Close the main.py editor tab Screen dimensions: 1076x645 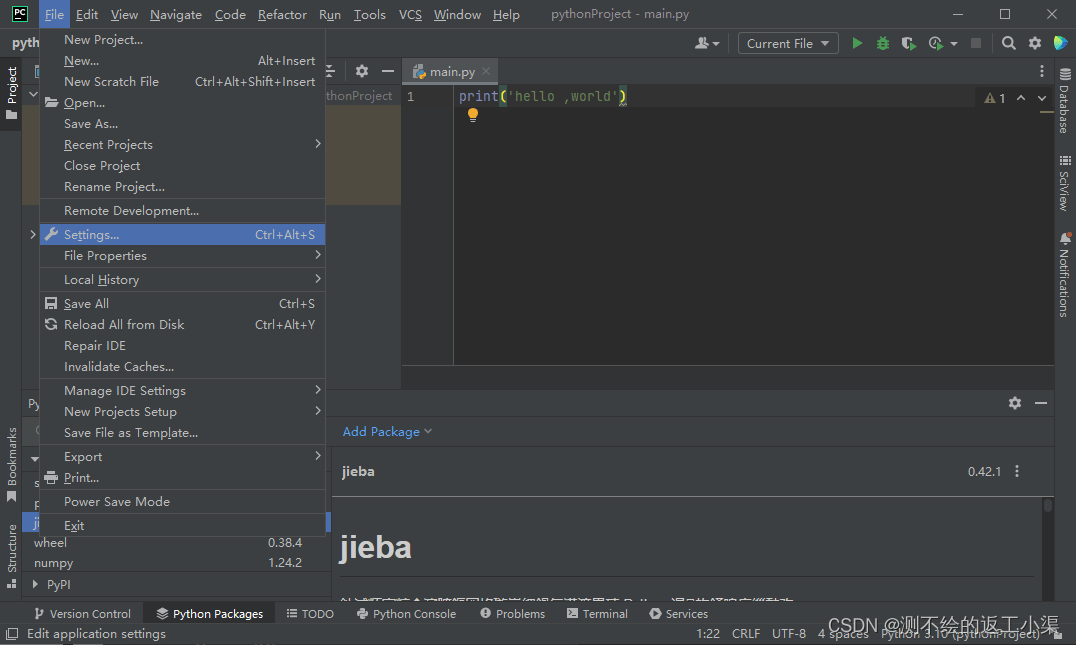point(486,71)
